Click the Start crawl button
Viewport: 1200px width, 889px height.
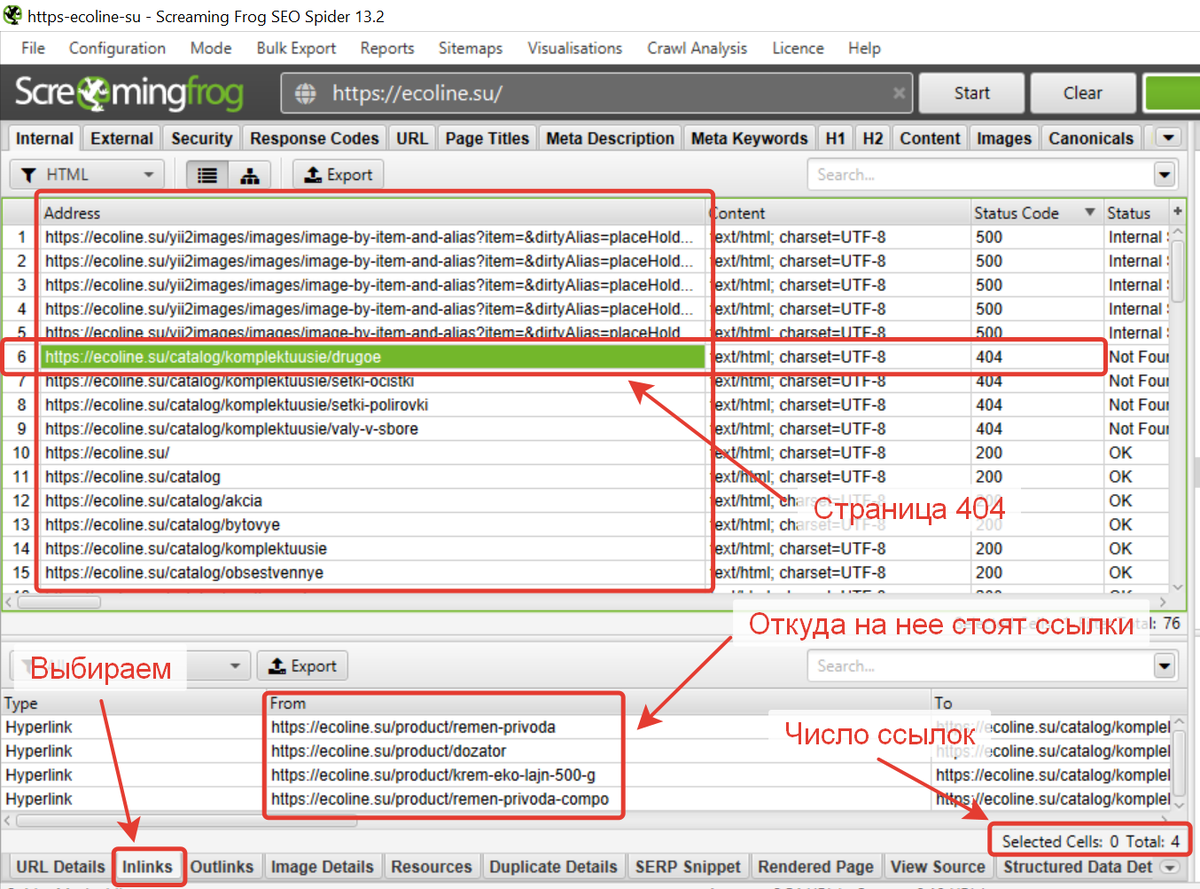click(x=972, y=93)
